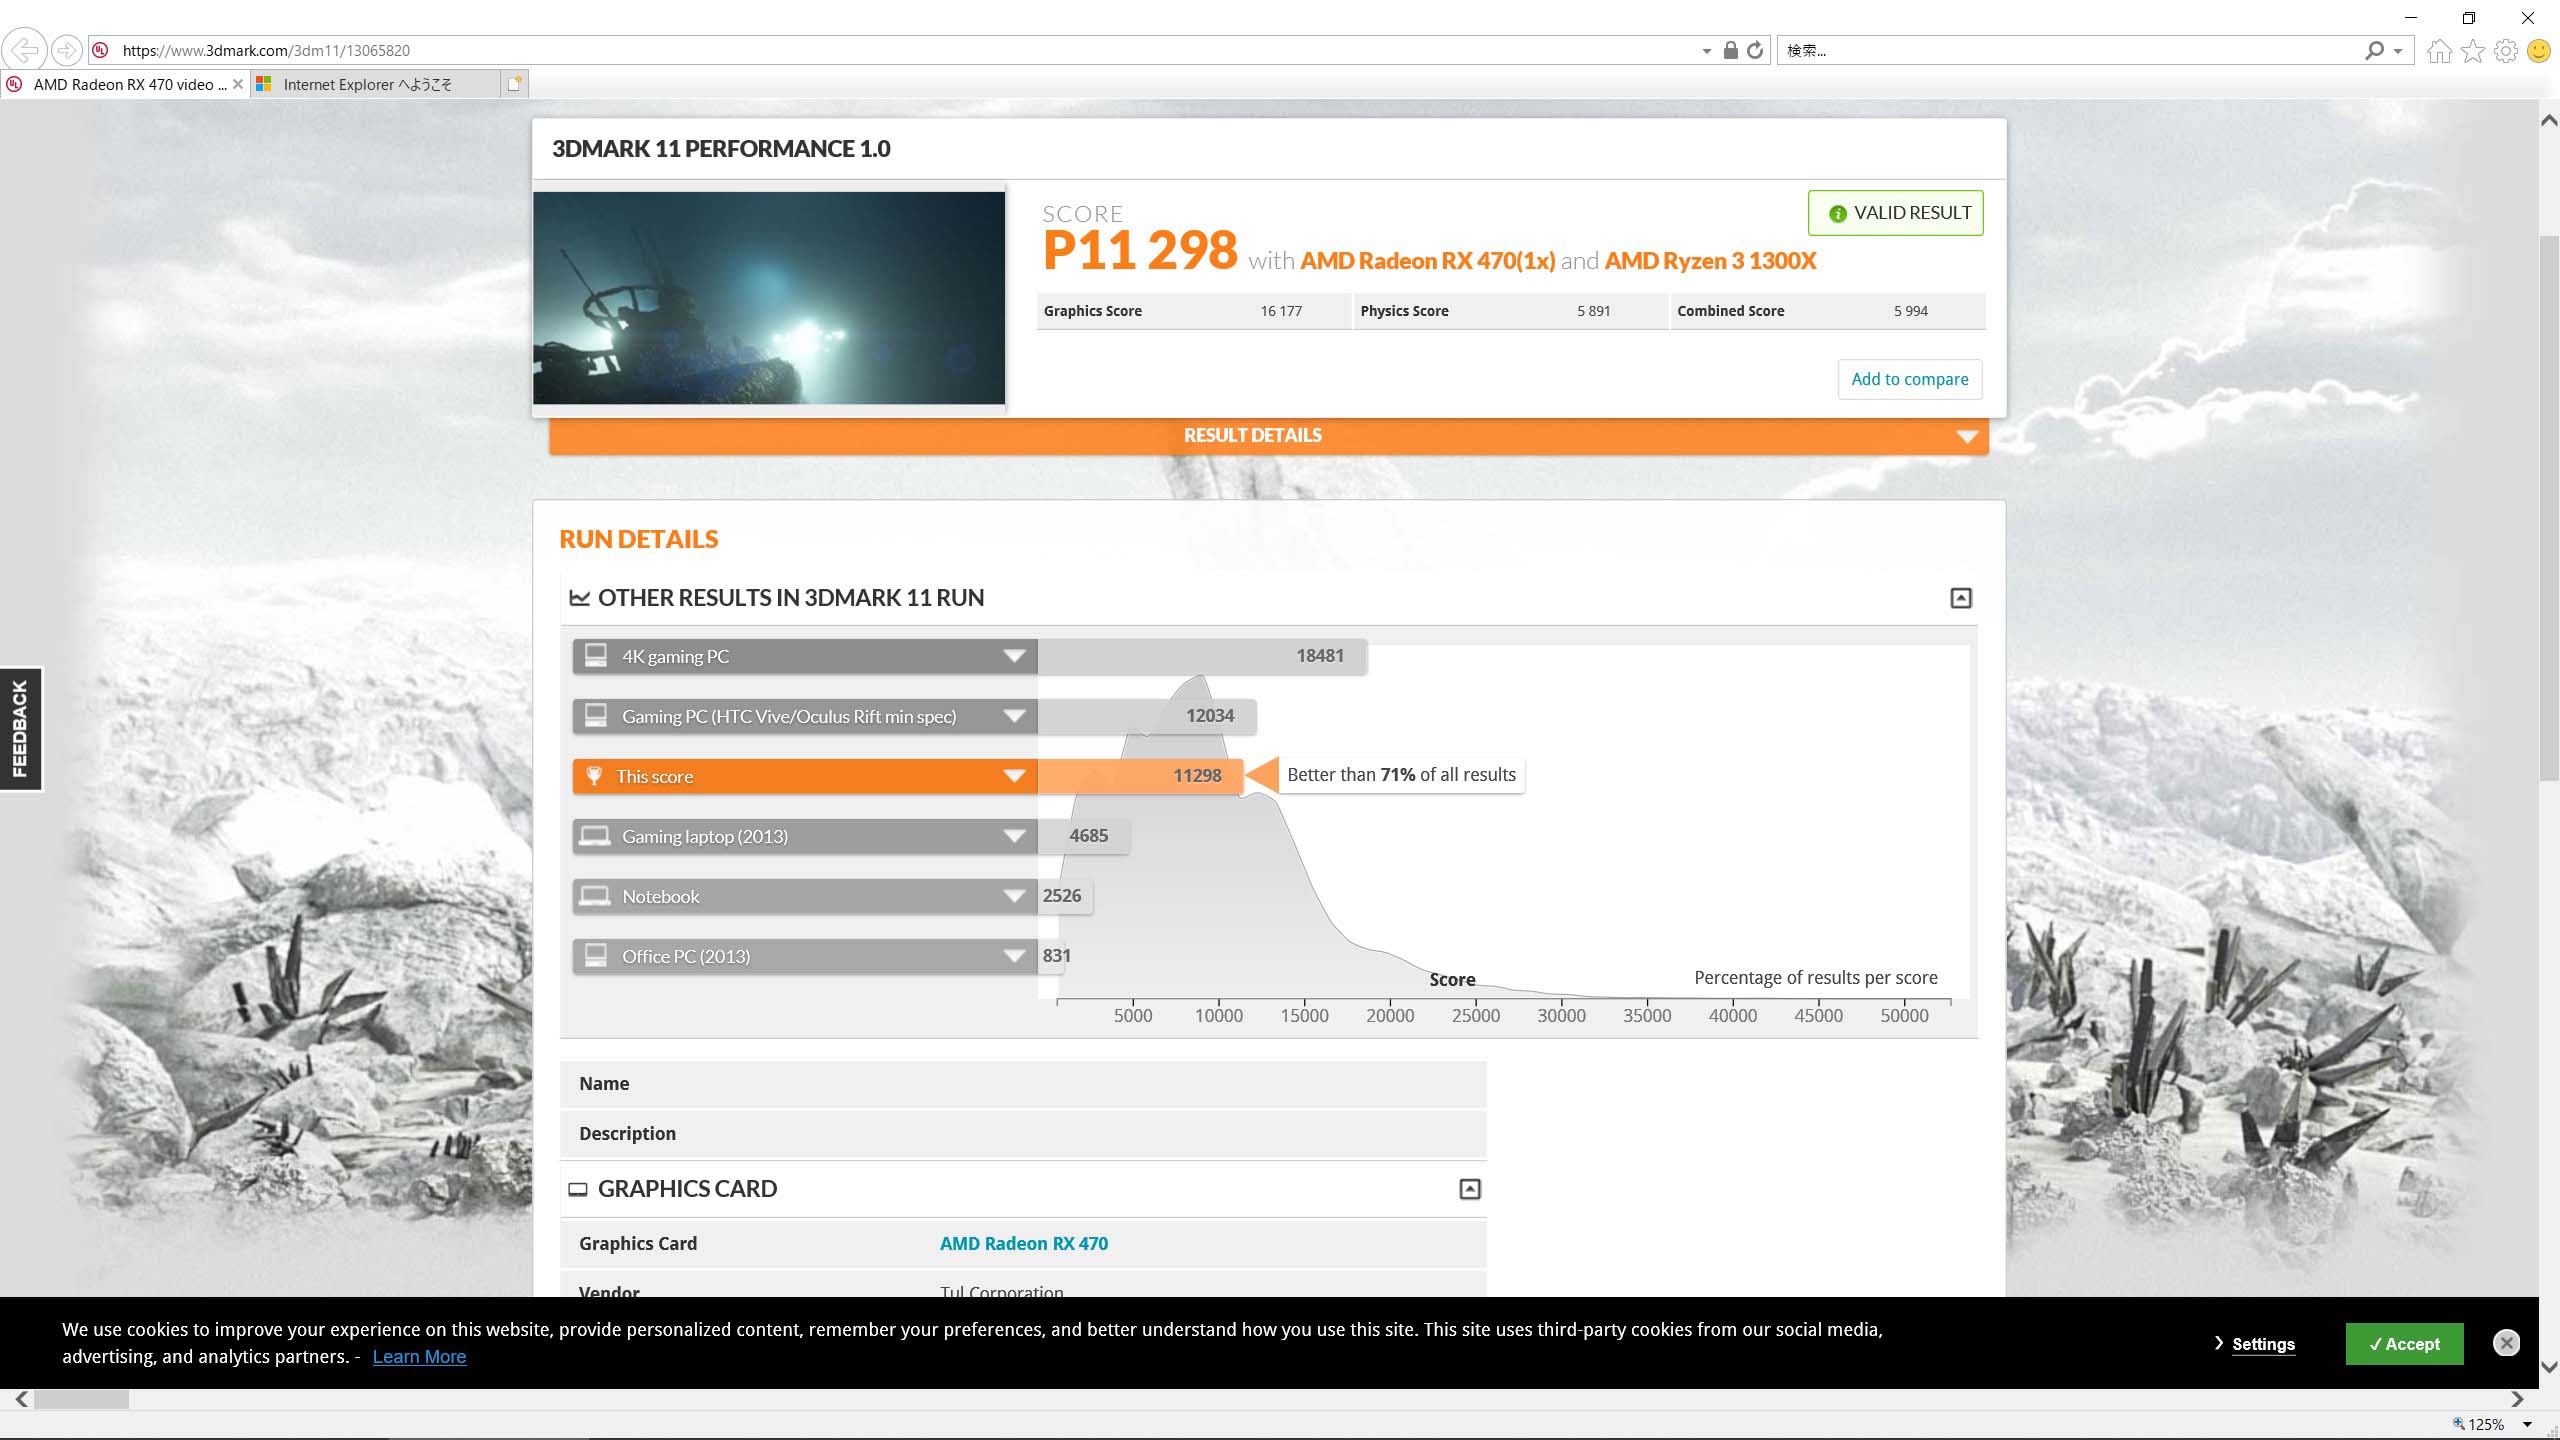Close the AMD Radeon RX 470 tab
Viewport: 2560px width, 1440px height.
click(x=237, y=84)
